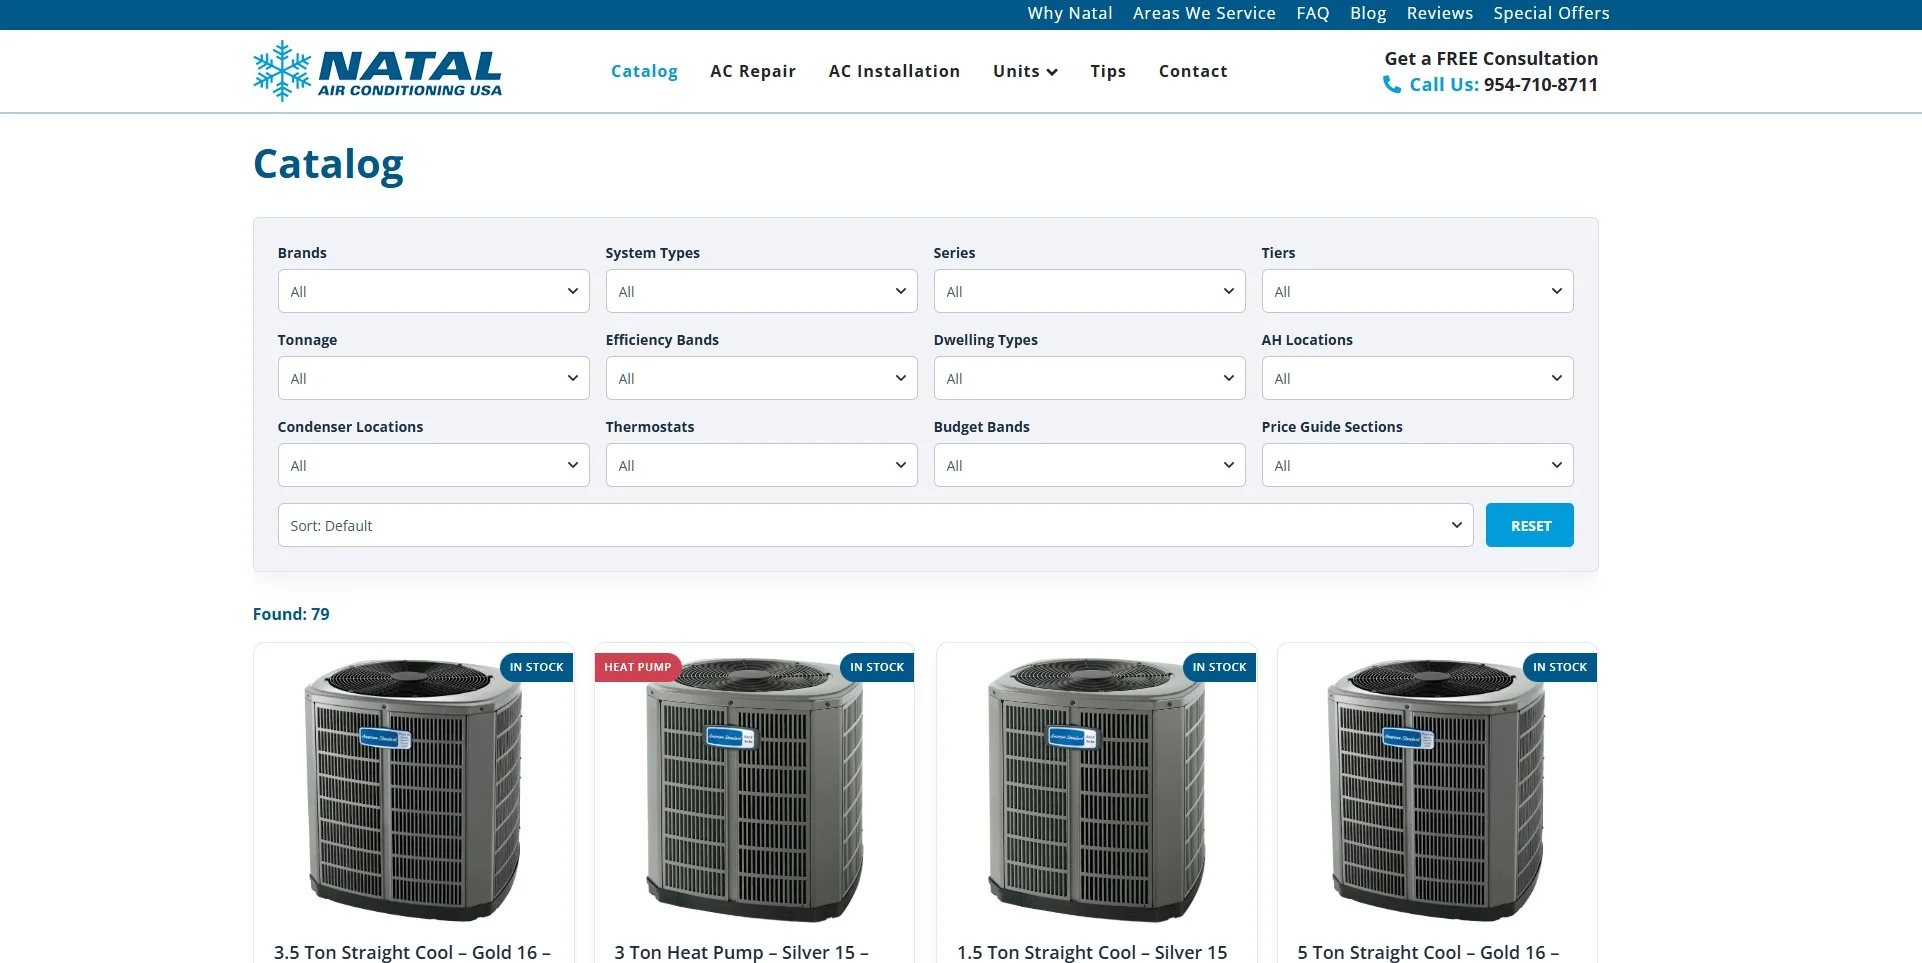The image size is (1922, 963).
Task: Open the Contact page
Action: 1193,71
